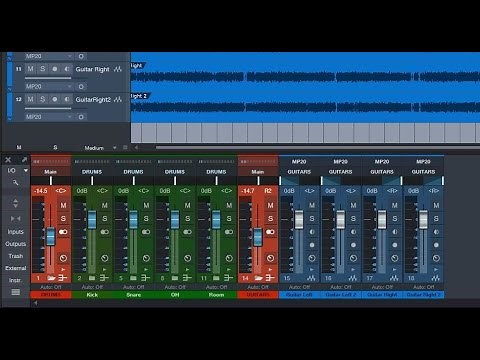Viewport: 480px width, 360px height.
Task: Mute the DRUMS bus channel
Action: coord(63,205)
